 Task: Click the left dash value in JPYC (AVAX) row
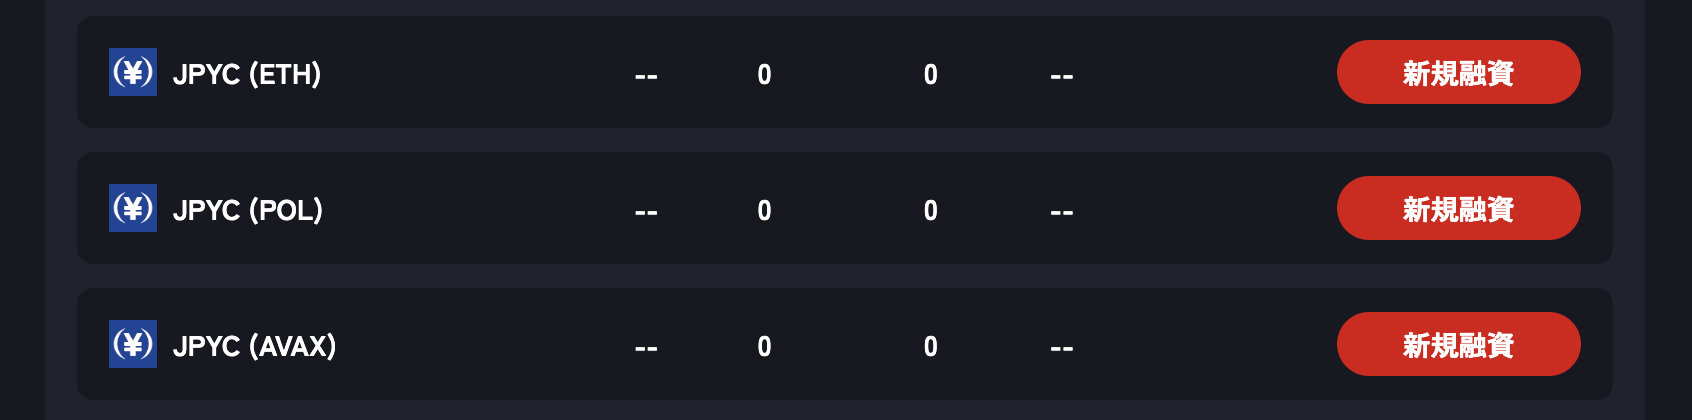pos(646,348)
